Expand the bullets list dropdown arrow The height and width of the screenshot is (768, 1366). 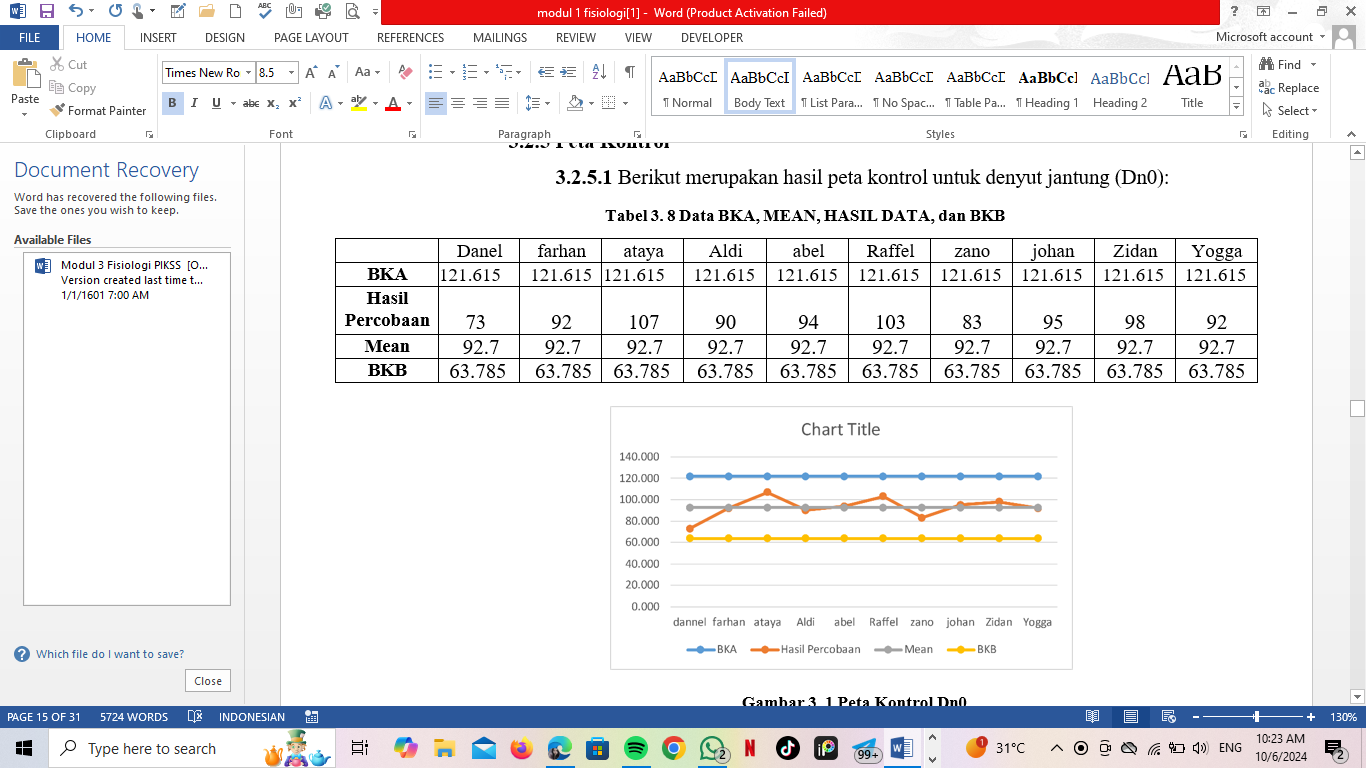[x=452, y=72]
